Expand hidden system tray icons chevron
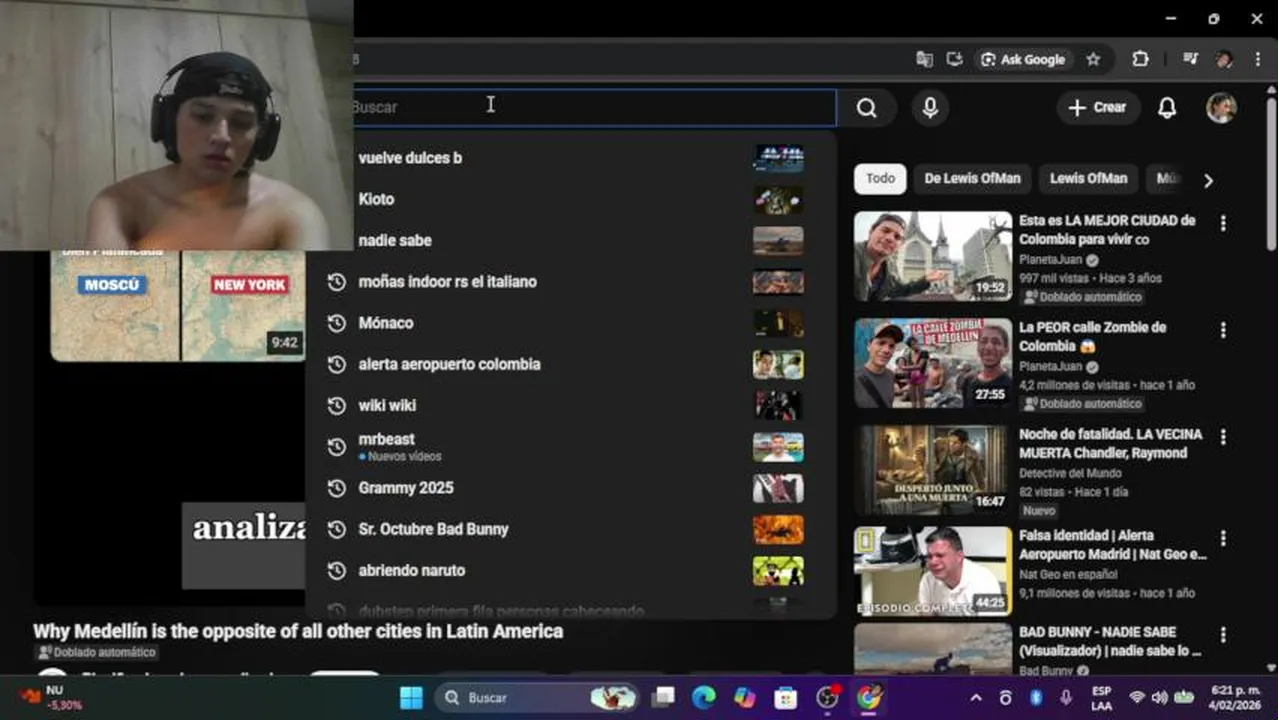Viewport: 1278px width, 720px height. (x=976, y=698)
